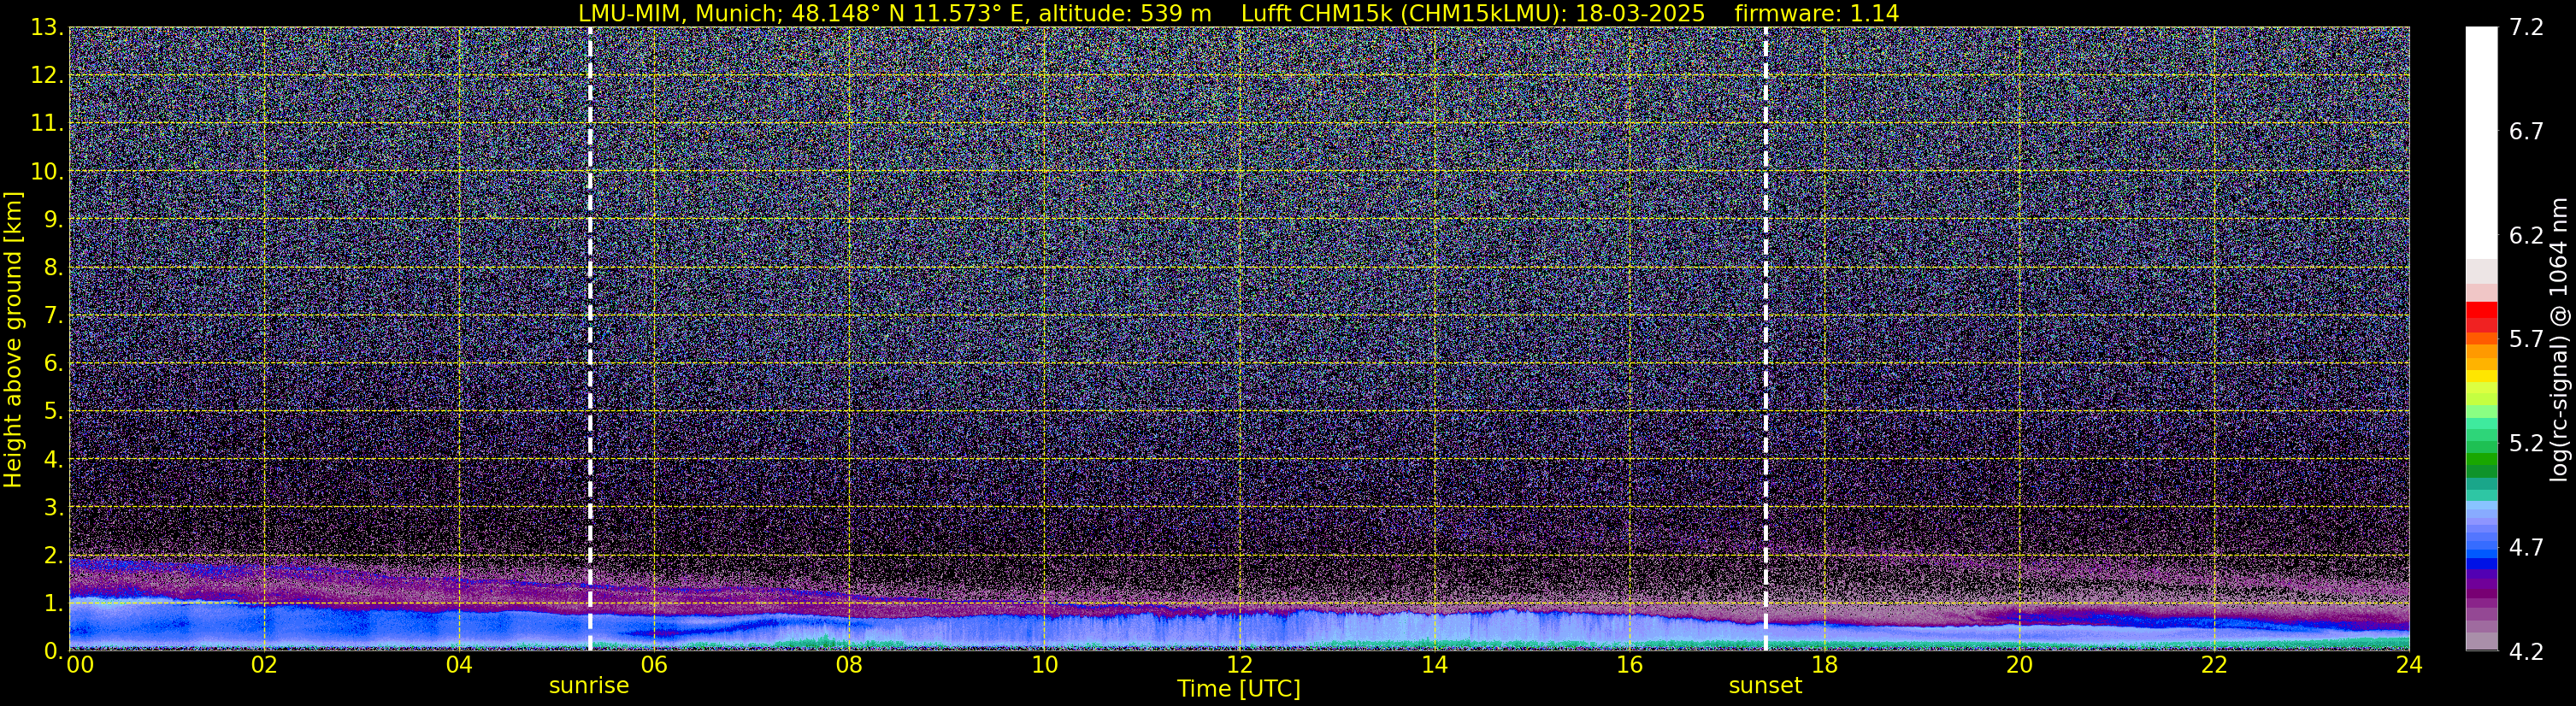Click the colorbar tick label '6.2'

(2526, 235)
